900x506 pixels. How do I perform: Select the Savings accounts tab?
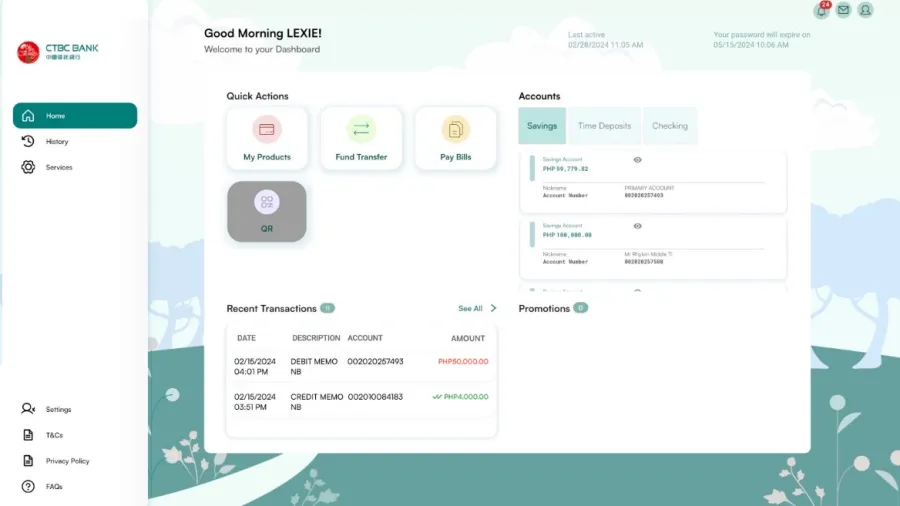point(542,126)
